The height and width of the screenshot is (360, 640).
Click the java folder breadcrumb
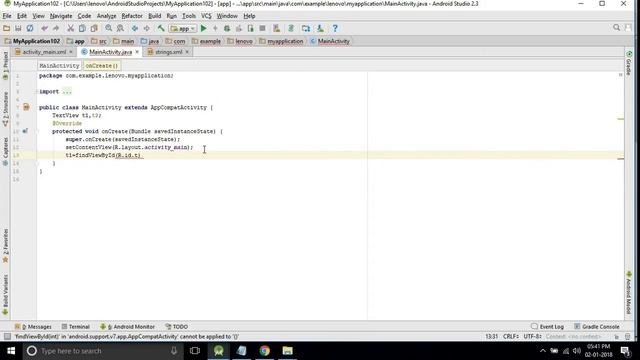[149, 41]
